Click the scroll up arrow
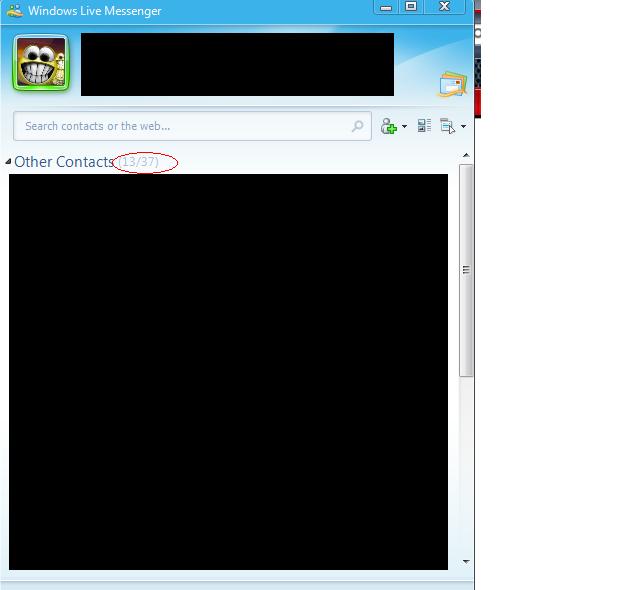 [466, 155]
